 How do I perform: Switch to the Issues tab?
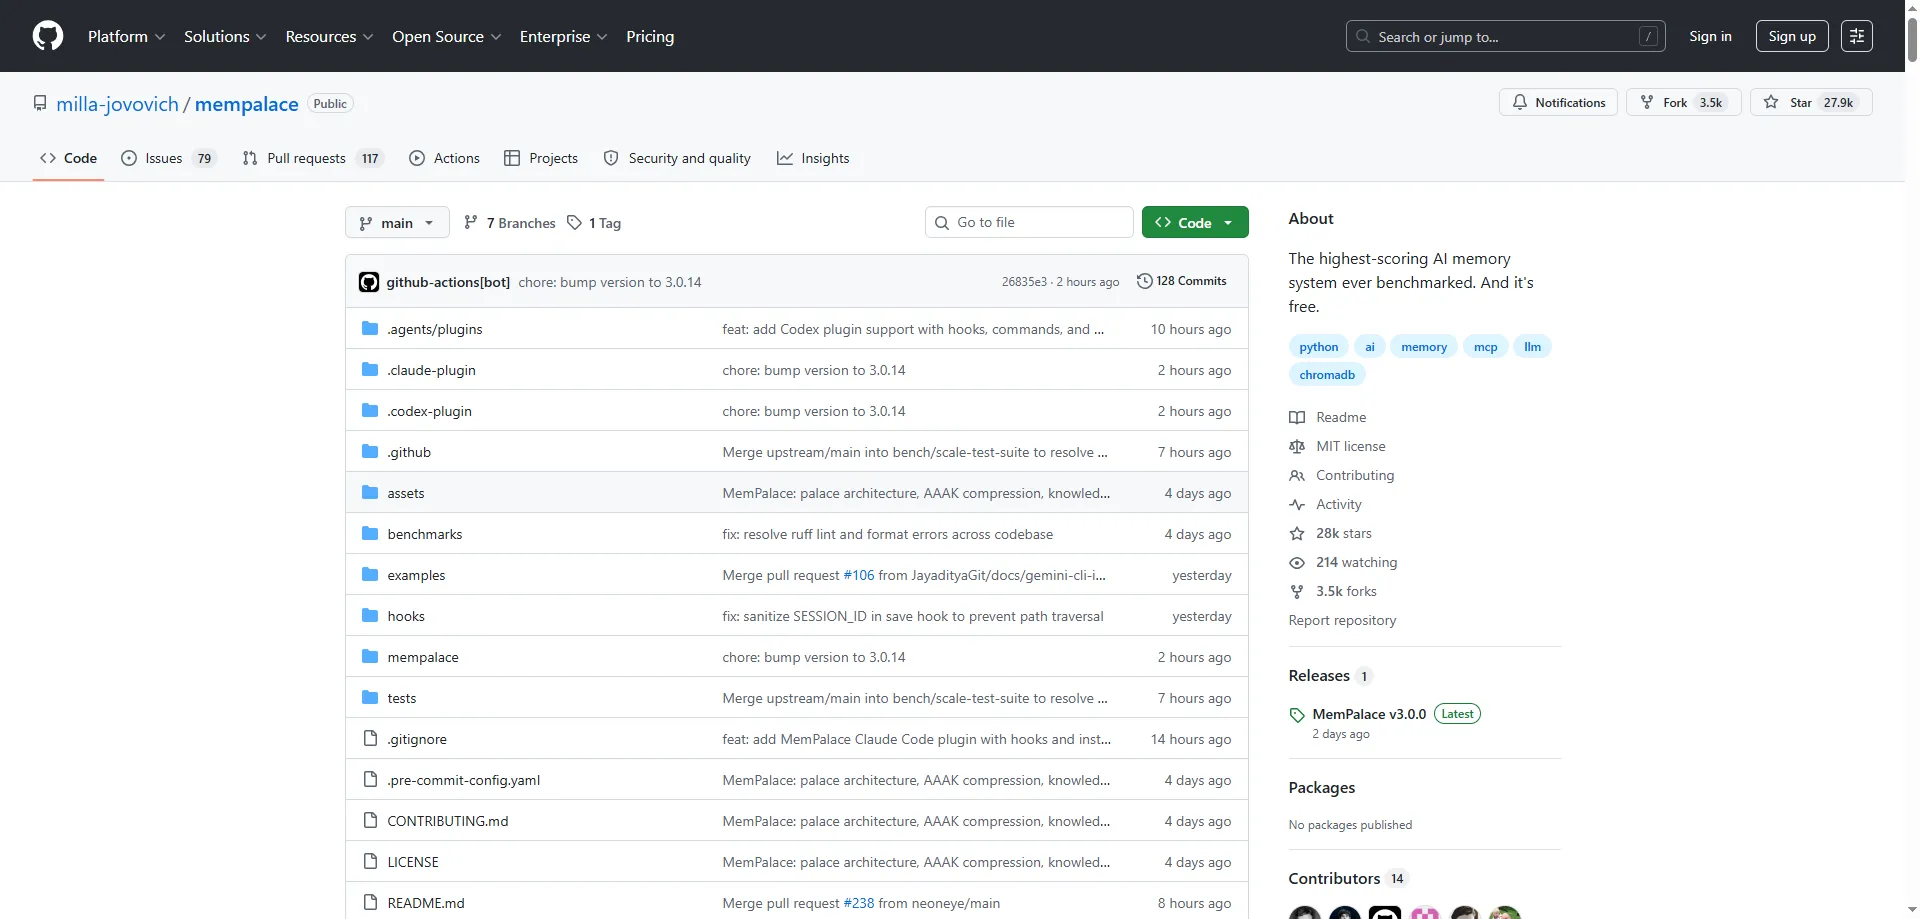pos(167,158)
